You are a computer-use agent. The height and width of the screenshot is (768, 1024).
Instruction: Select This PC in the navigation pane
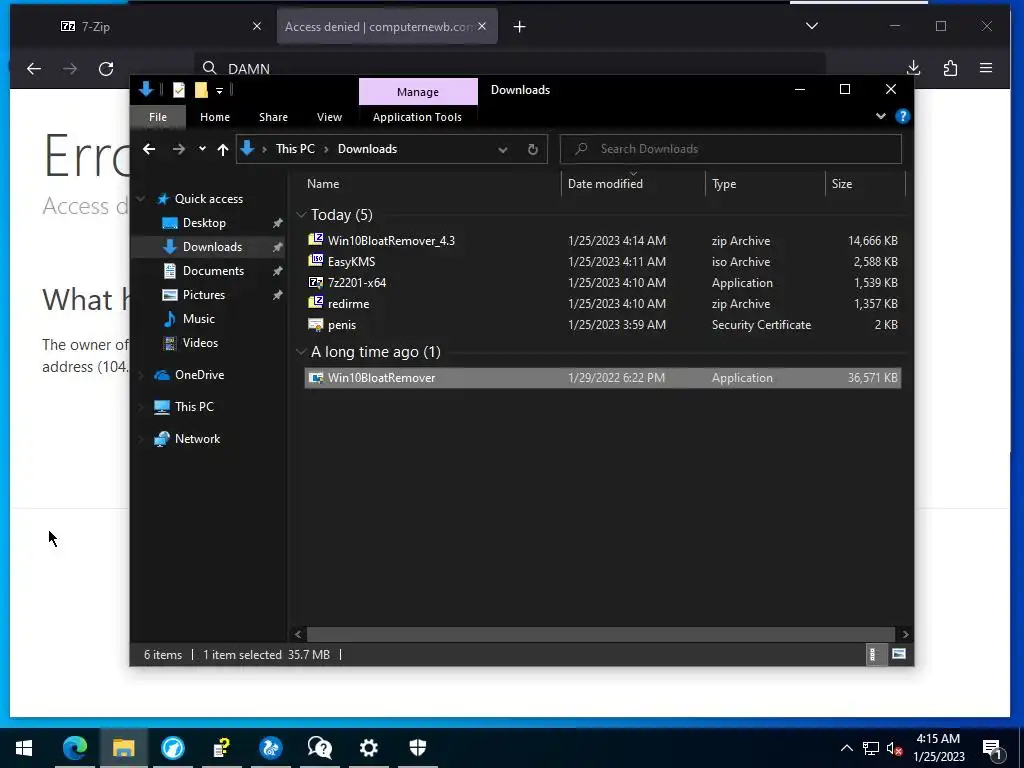coord(193,407)
